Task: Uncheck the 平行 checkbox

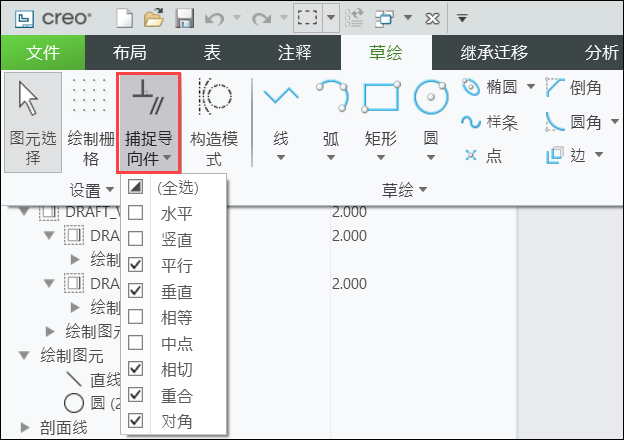Action: point(137,265)
